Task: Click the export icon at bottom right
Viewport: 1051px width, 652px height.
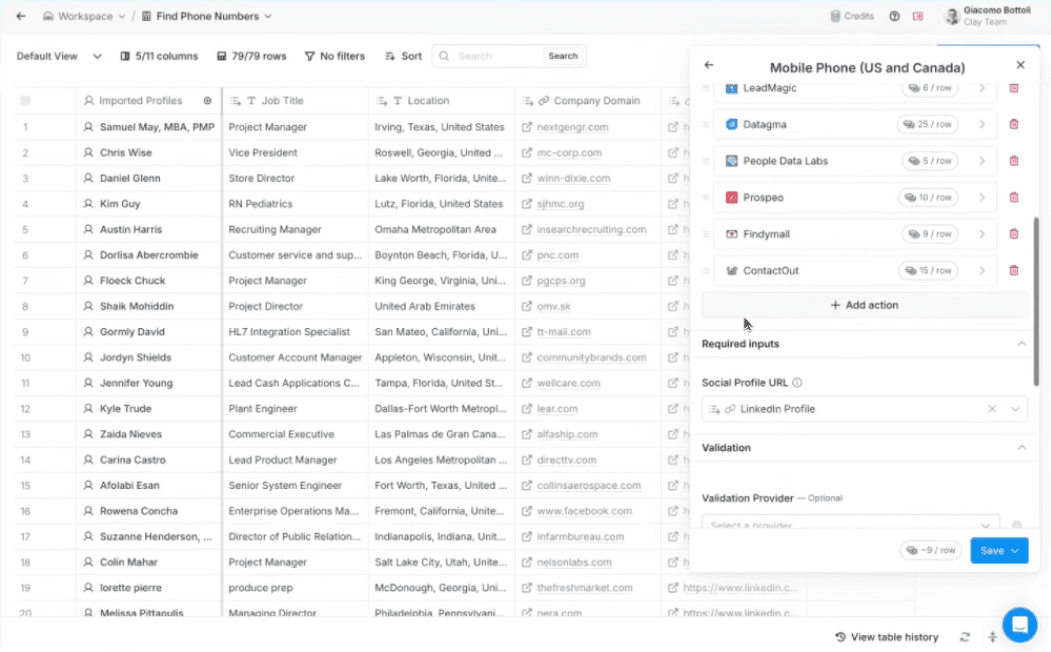Action: coord(992,637)
